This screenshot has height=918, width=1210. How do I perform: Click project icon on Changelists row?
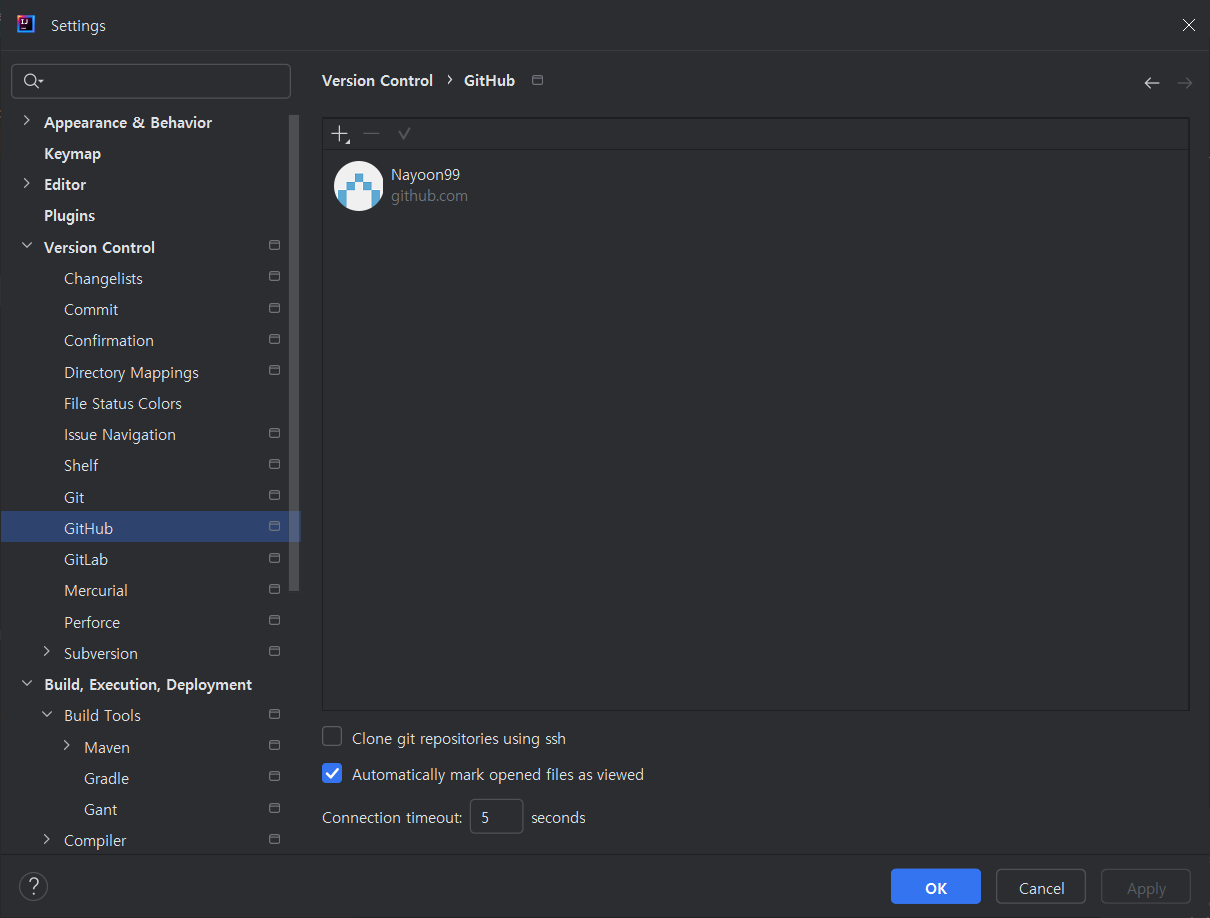pos(274,277)
